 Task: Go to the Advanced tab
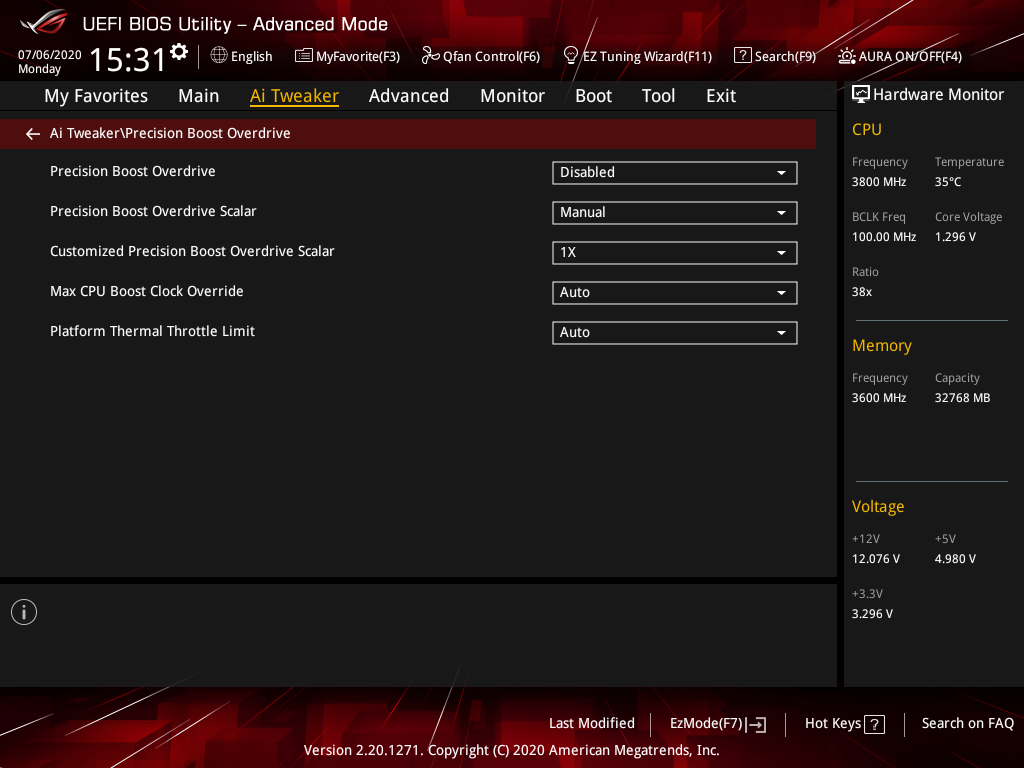tap(409, 96)
